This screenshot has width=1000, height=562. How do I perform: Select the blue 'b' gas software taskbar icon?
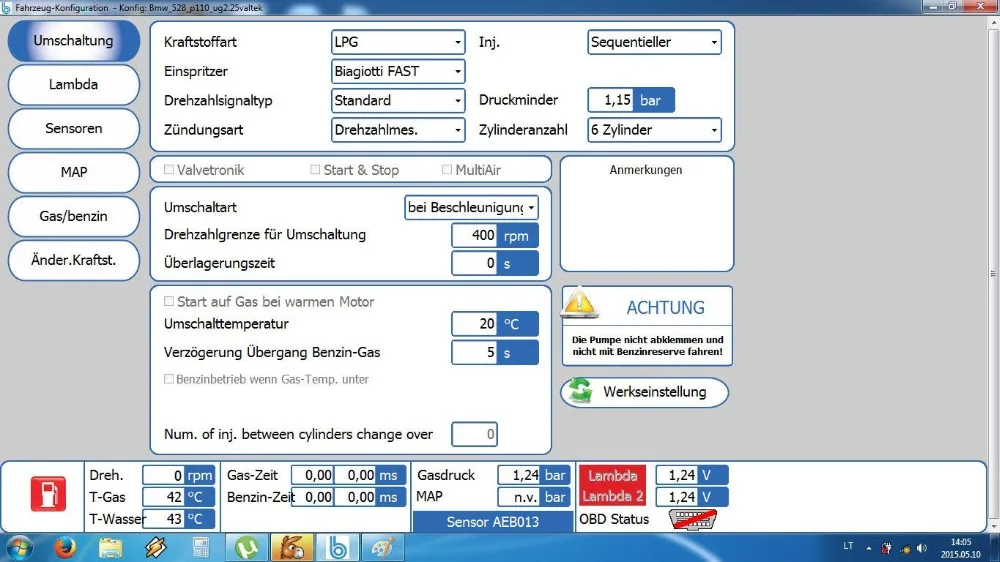[x=337, y=548]
